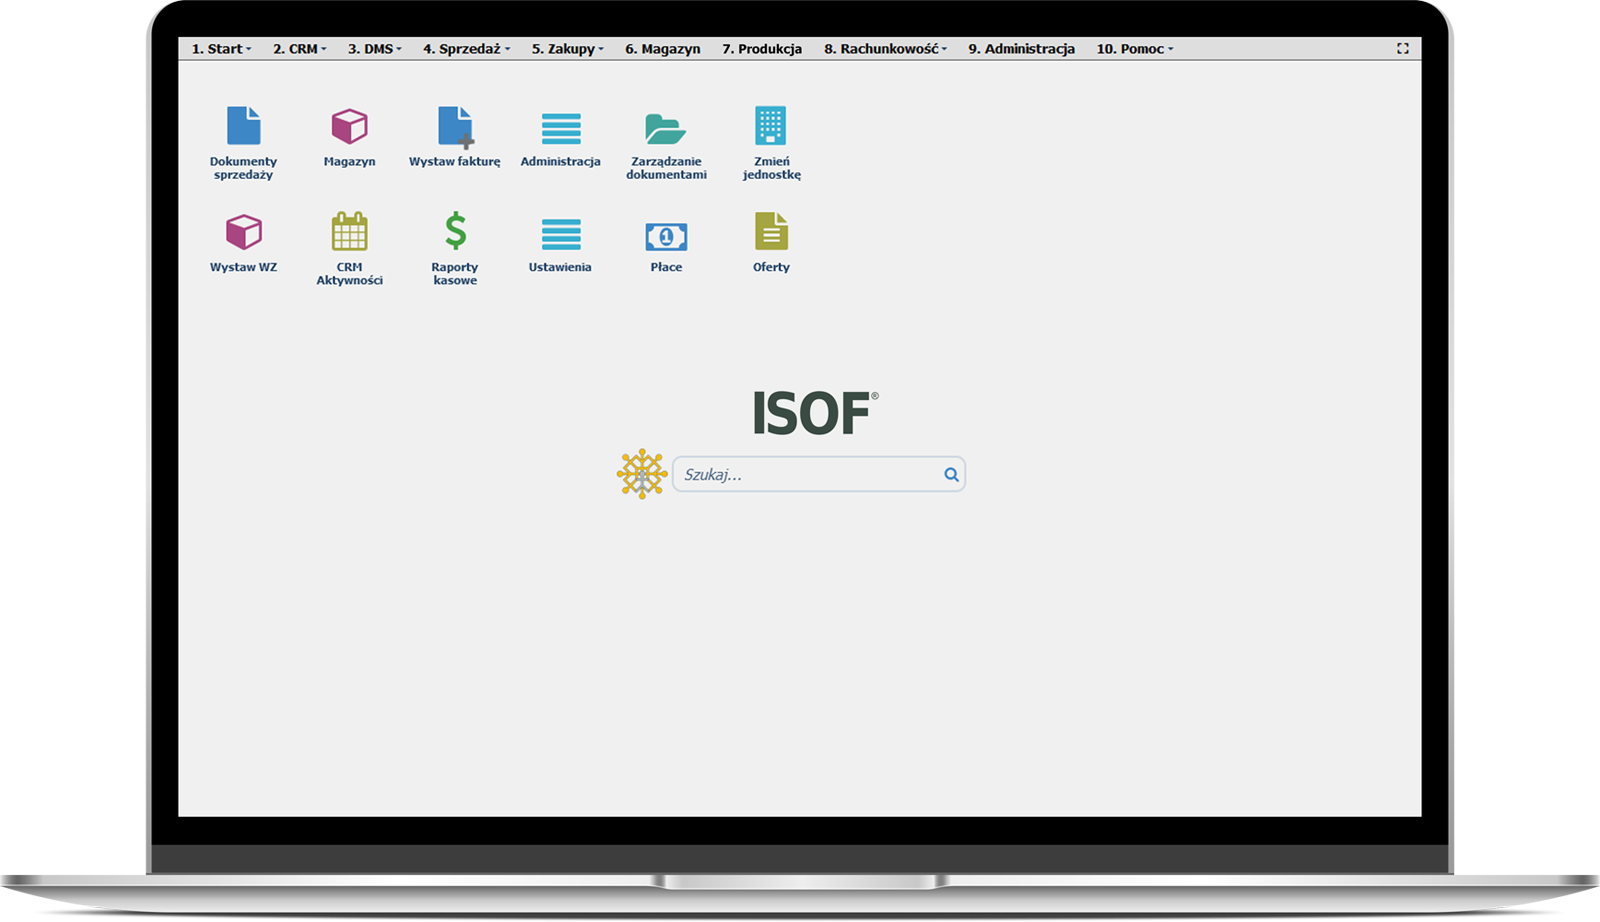The height and width of the screenshot is (922, 1600).
Task: Open the Dokumenty sprzedaży icon
Action: pyautogui.click(x=243, y=126)
